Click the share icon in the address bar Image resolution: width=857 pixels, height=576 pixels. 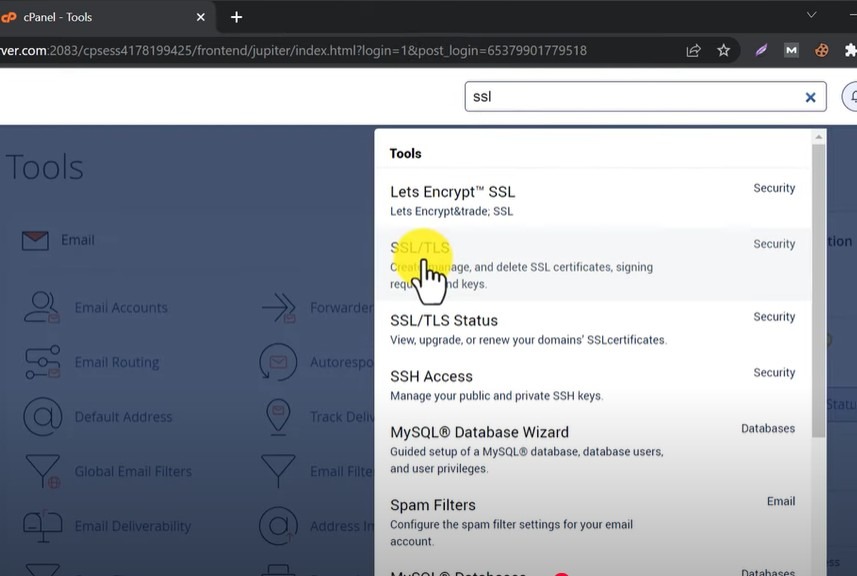pyautogui.click(x=692, y=48)
